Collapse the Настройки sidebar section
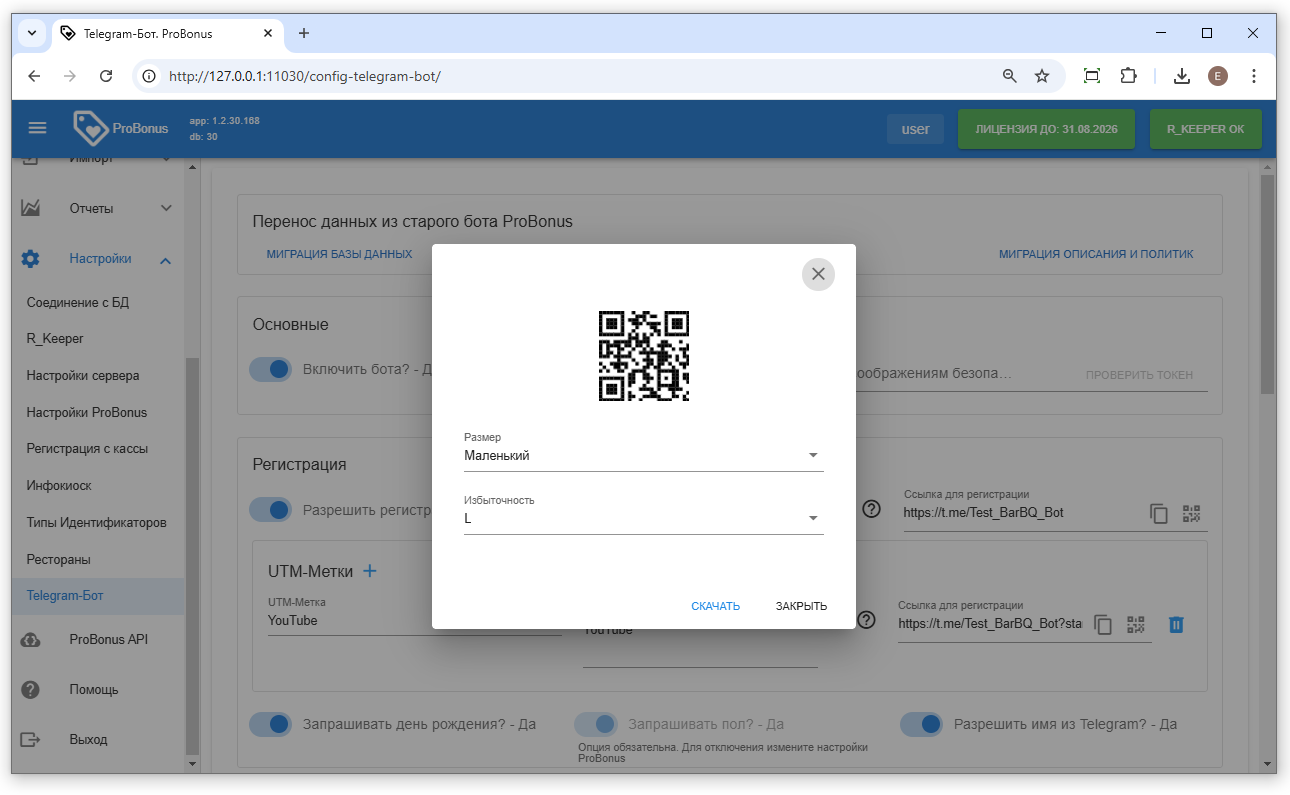This screenshot has height=795, width=1290. click(98, 258)
